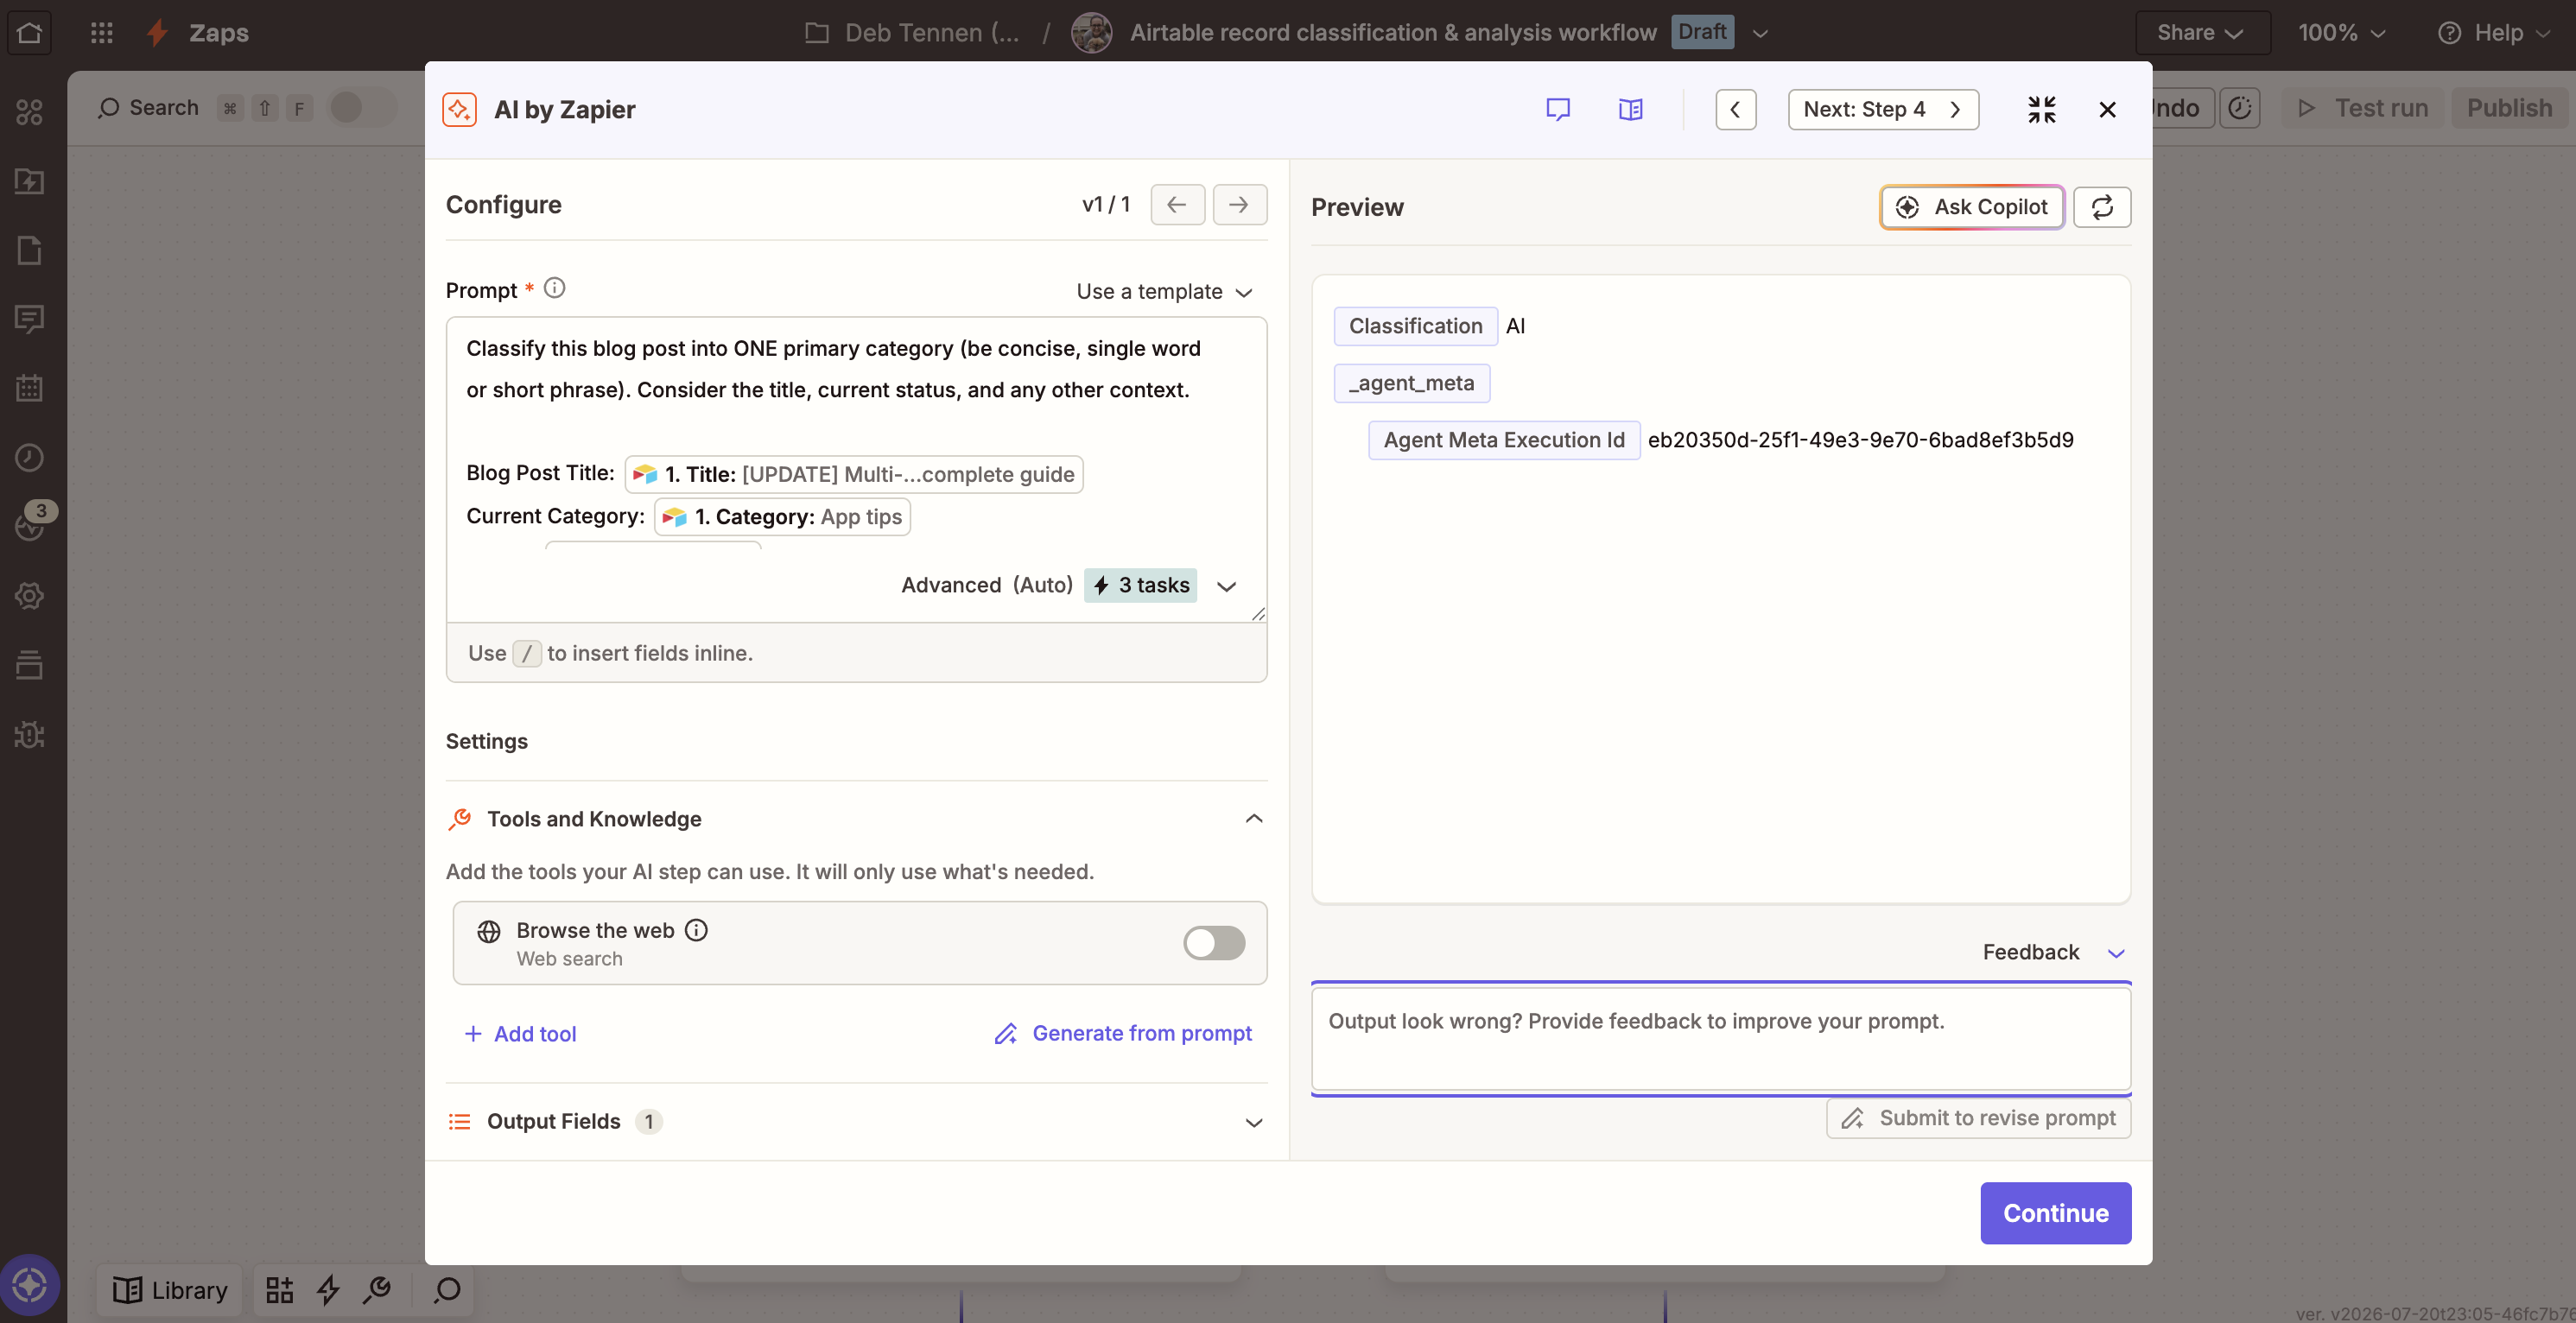Click the Publish button

[x=2509, y=108]
